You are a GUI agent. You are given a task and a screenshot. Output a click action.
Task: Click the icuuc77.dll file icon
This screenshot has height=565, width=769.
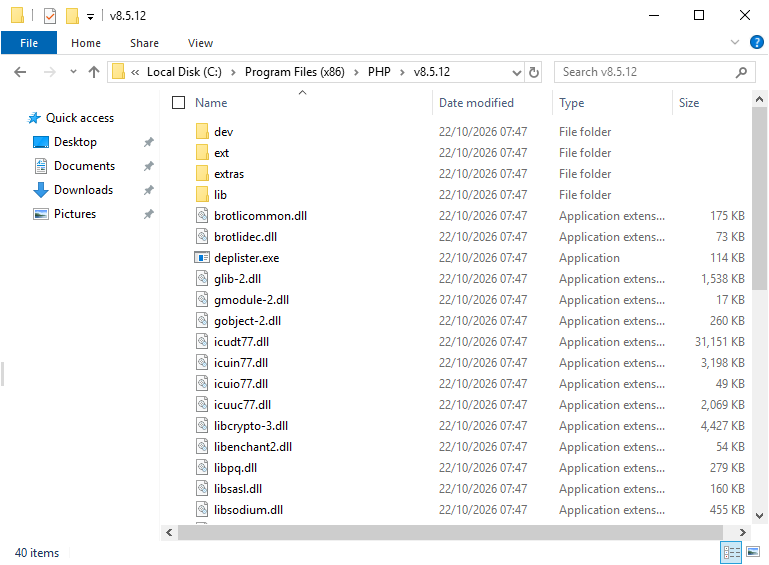point(202,405)
